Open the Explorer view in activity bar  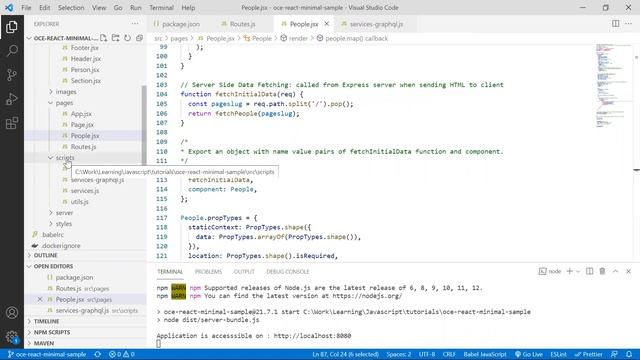(x=12, y=27)
